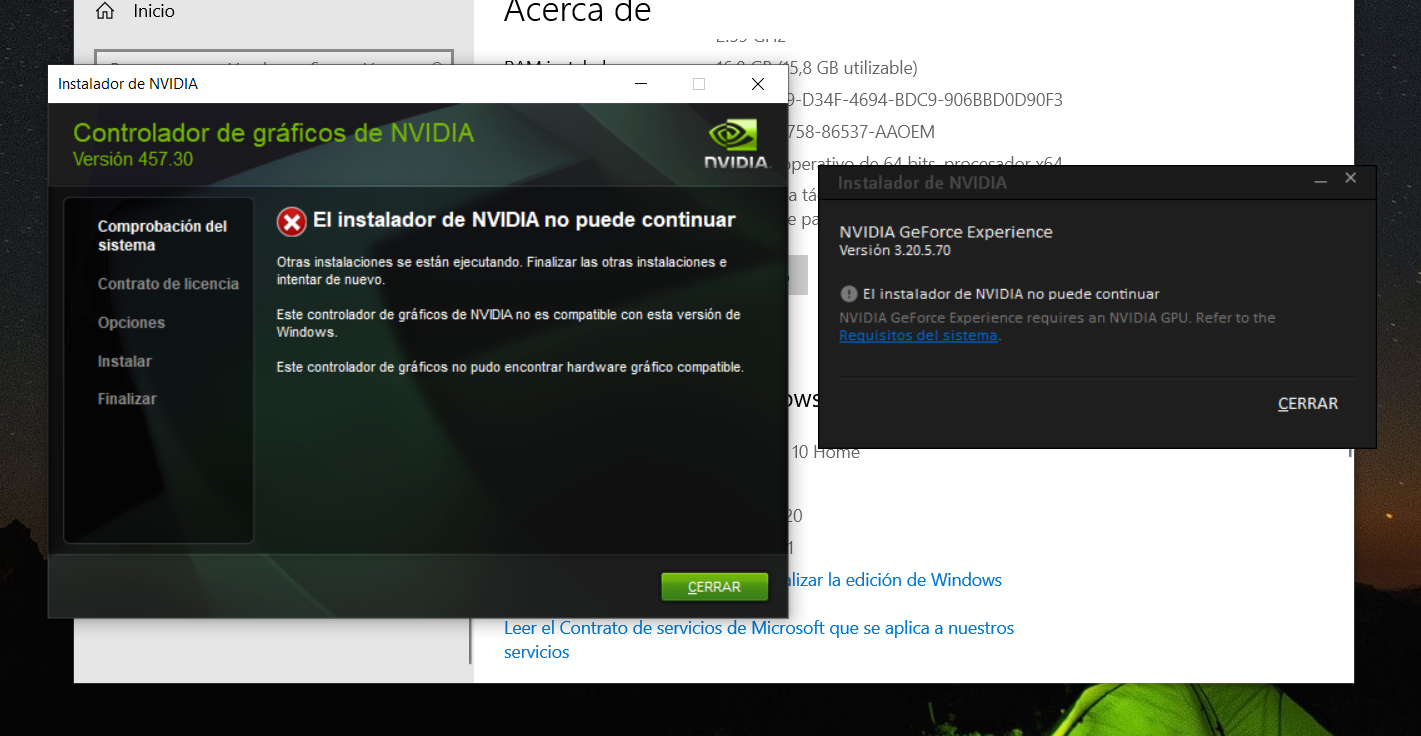Click CERRAR in GeForce Experience installer
The height and width of the screenshot is (736, 1421).
pos(1307,404)
